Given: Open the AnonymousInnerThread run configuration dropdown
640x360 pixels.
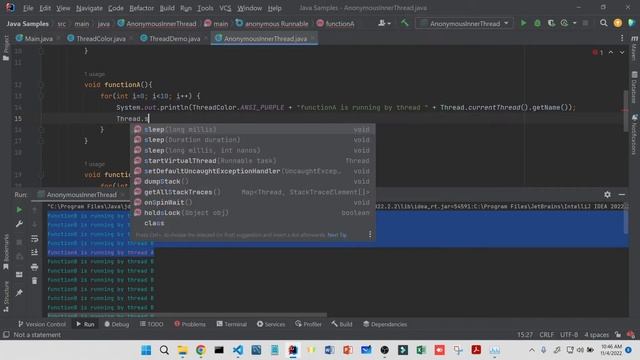Looking at the screenshot, I should (464, 24).
